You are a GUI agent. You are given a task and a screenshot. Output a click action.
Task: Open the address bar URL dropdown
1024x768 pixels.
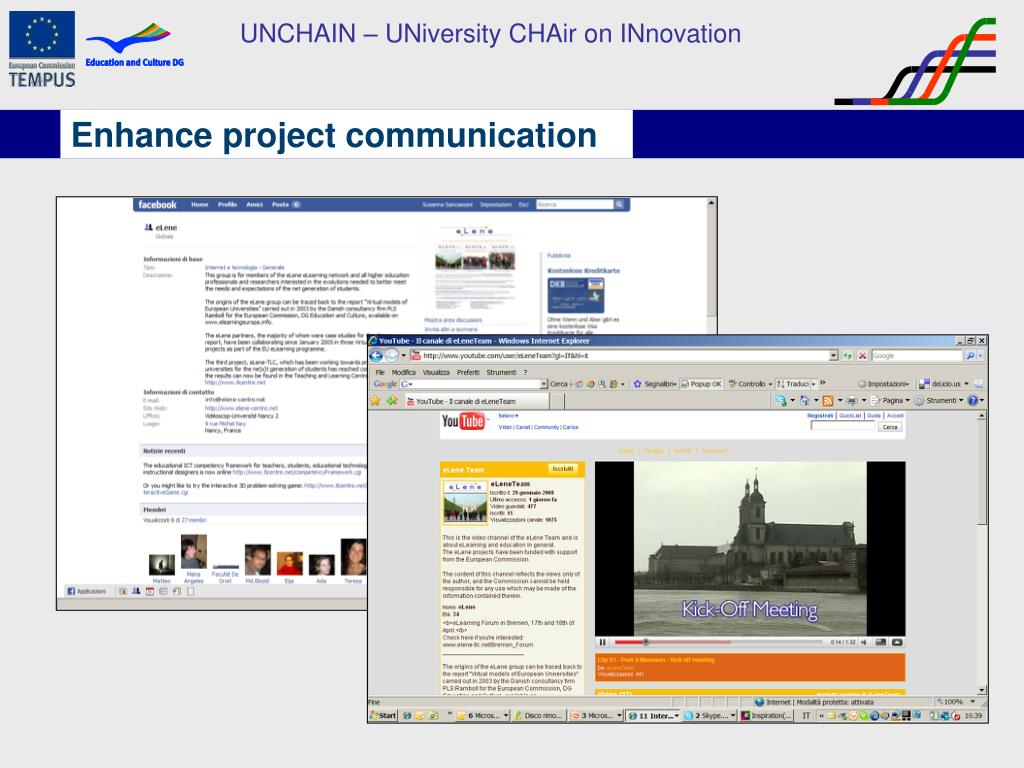[x=833, y=356]
